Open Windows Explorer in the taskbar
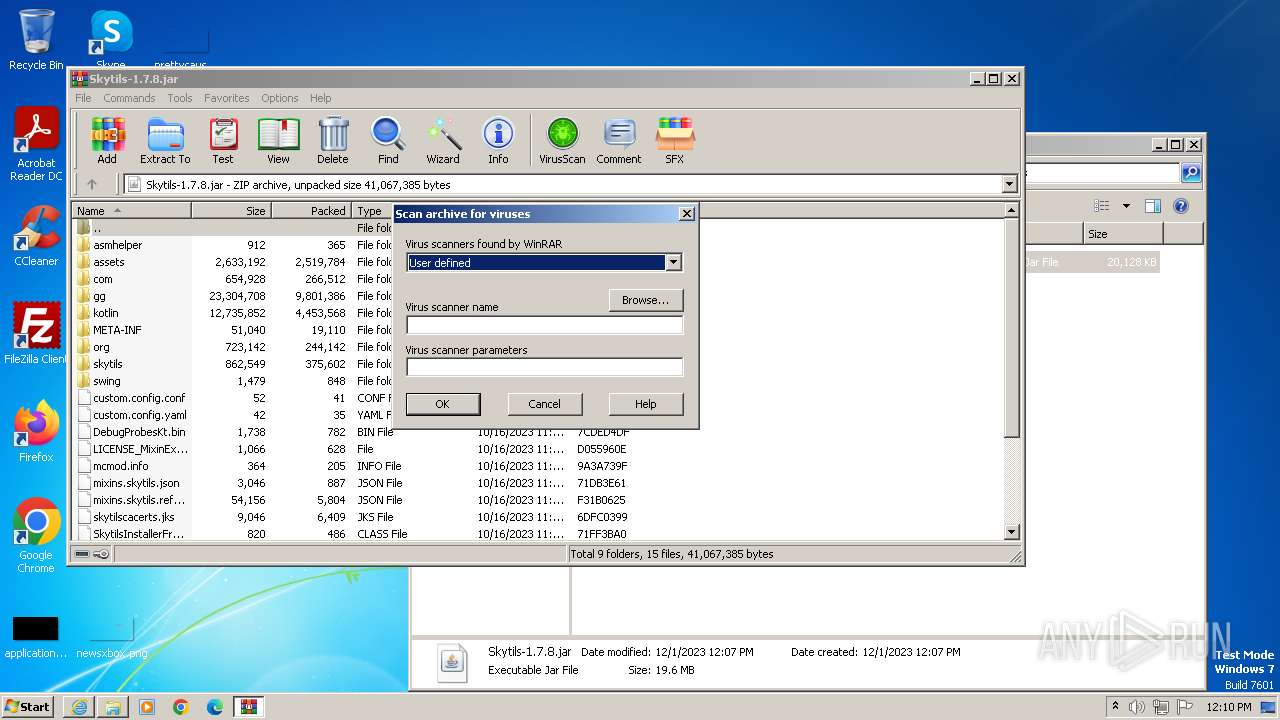Screen dimensions: 1280x720 point(113,707)
